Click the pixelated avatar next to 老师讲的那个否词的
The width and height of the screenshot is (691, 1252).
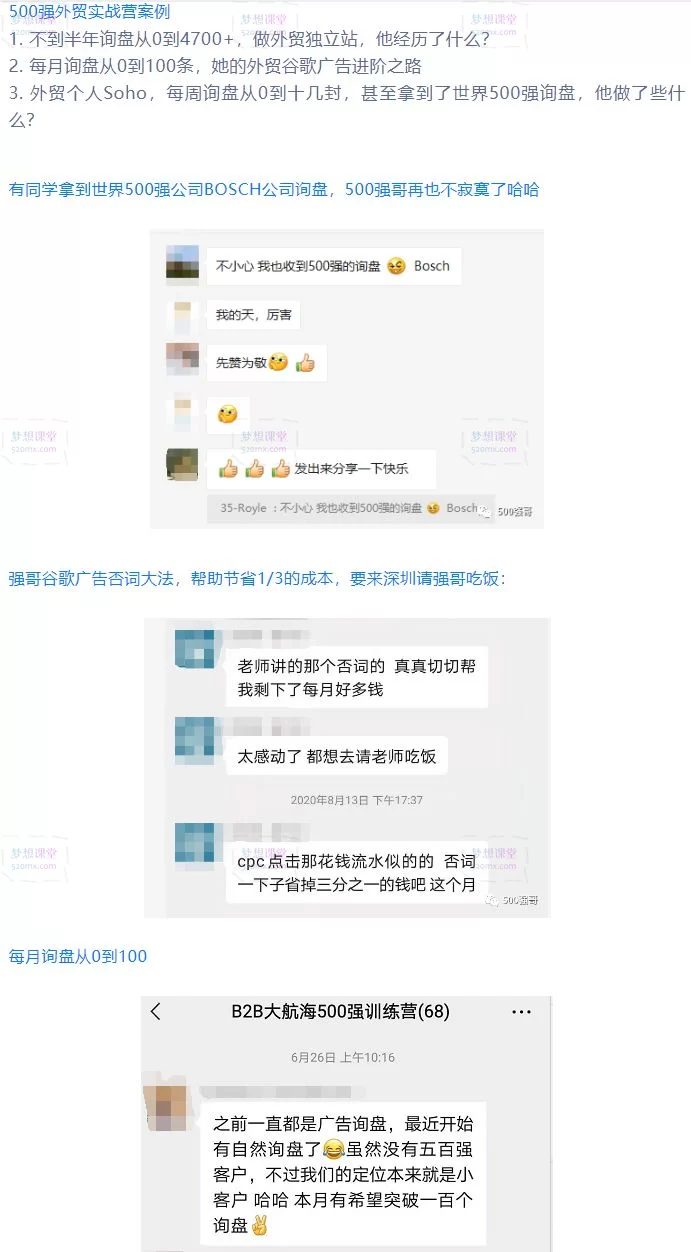195,648
